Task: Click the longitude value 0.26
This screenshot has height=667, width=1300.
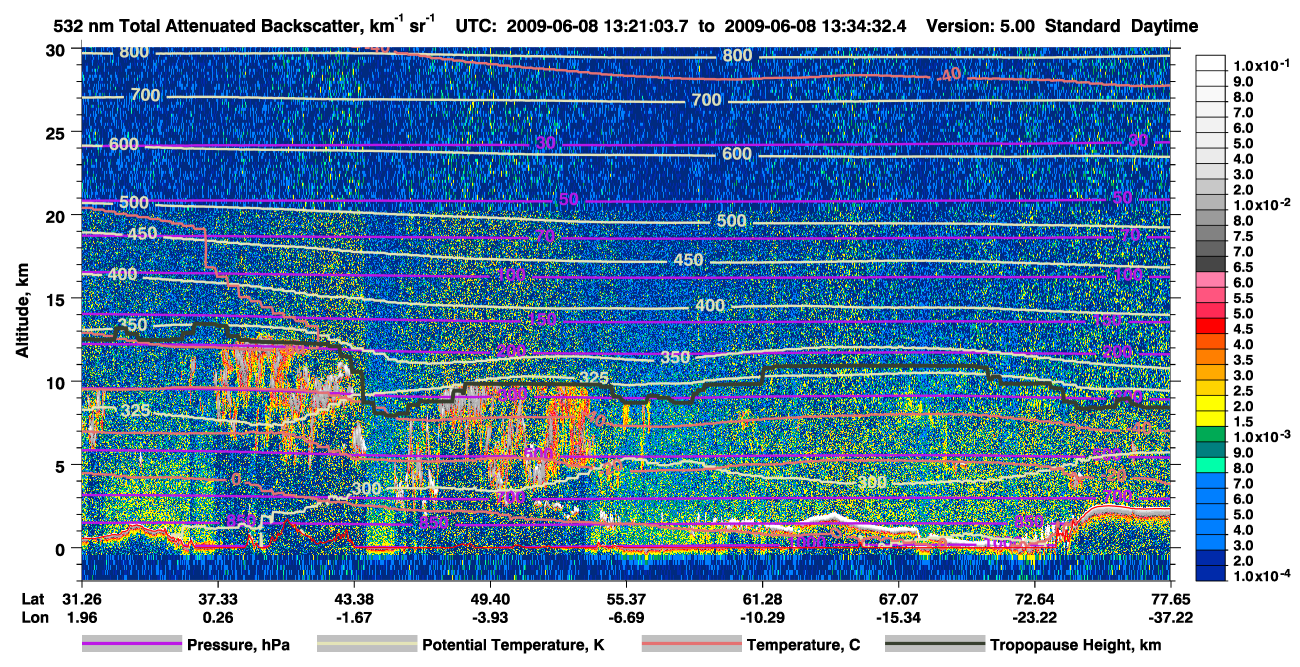Action: click(217, 617)
